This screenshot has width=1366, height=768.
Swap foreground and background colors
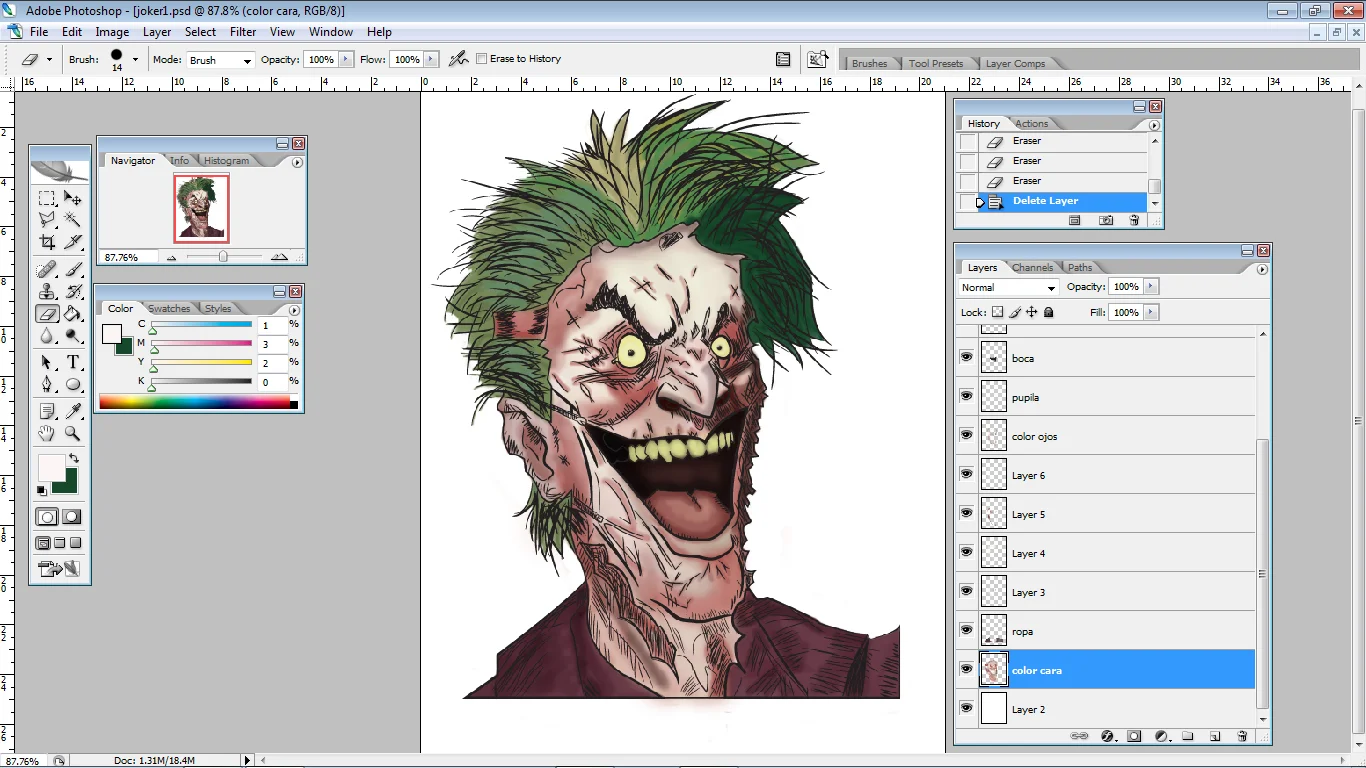[73, 458]
